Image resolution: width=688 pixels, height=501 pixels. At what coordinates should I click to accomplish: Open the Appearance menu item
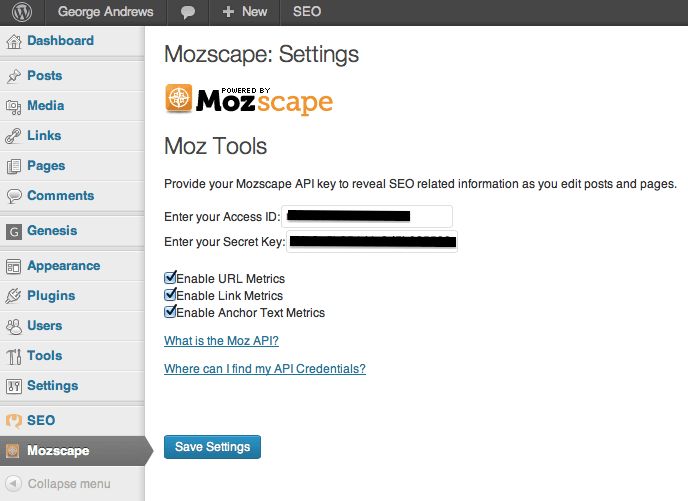(63, 266)
